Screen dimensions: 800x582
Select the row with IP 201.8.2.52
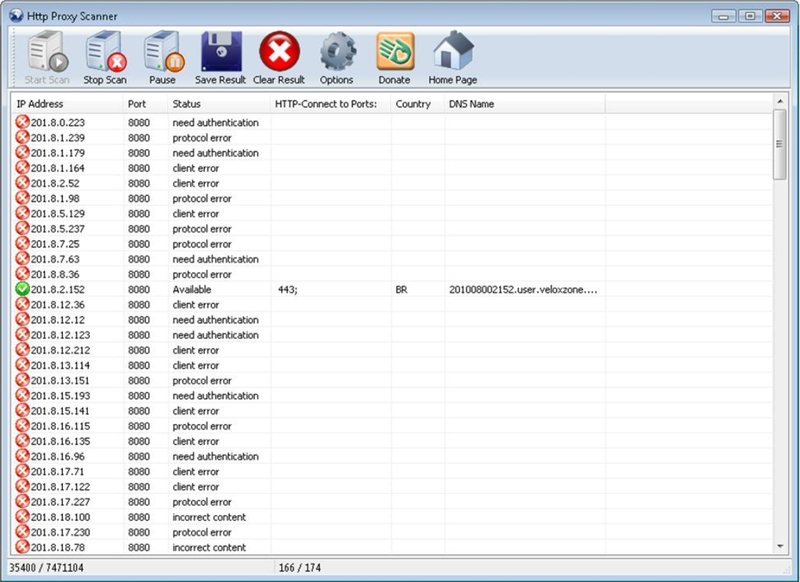[x=392, y=183]
